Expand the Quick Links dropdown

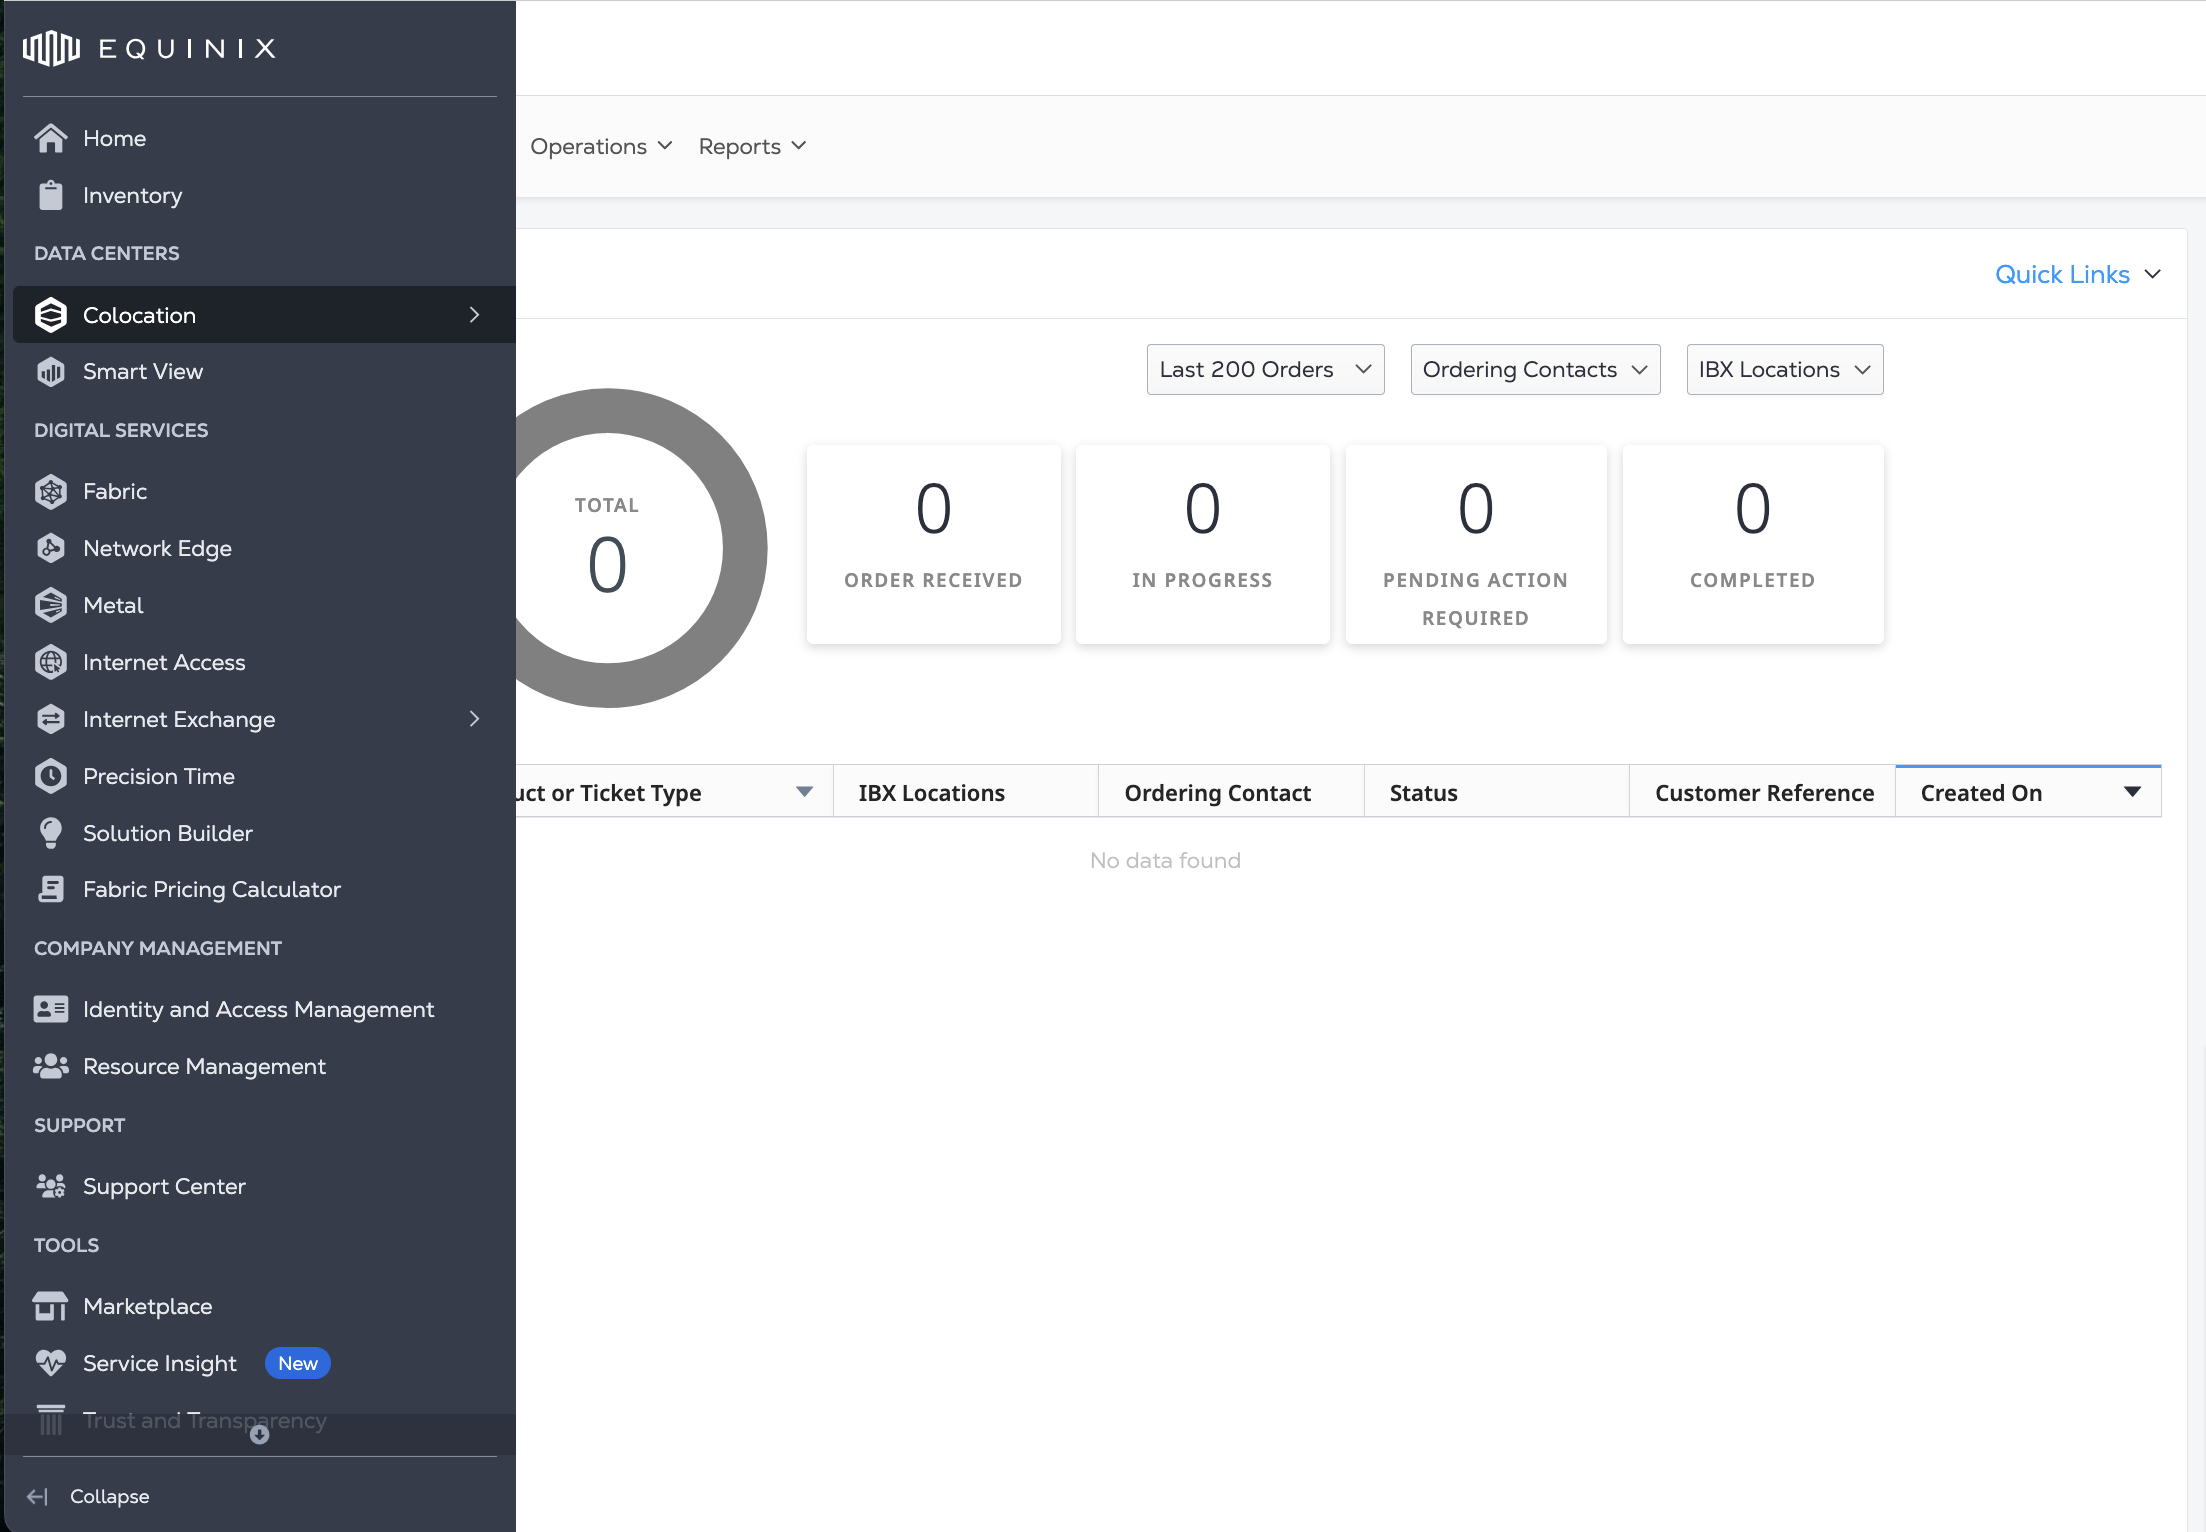tap(2078, 274)
